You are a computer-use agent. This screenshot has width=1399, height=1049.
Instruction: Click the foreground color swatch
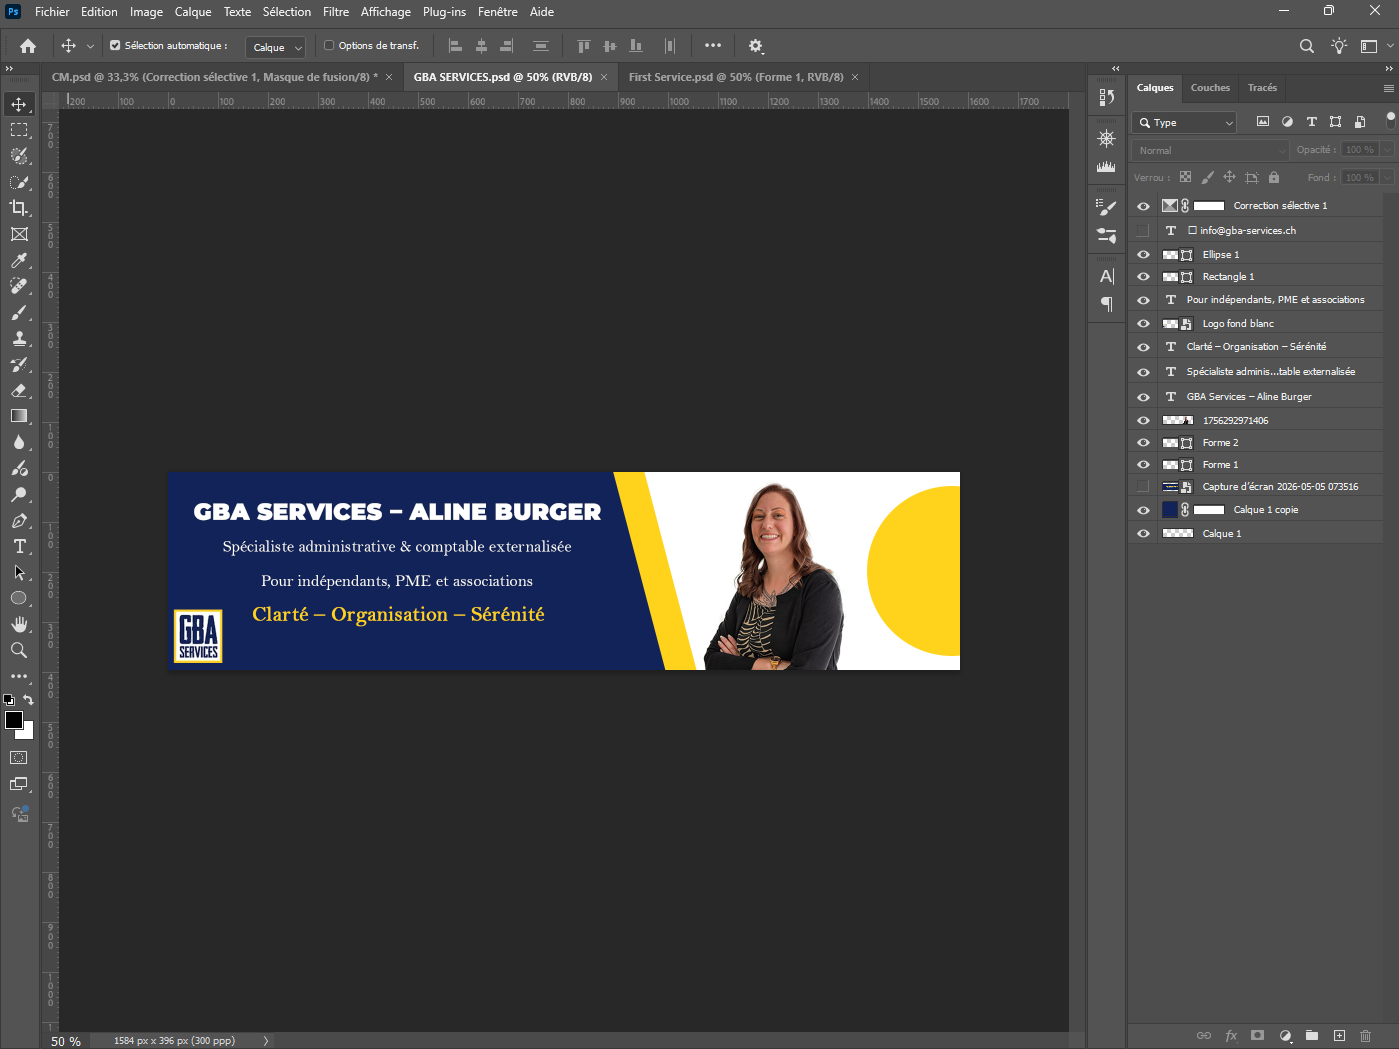(x=13, y=720)
